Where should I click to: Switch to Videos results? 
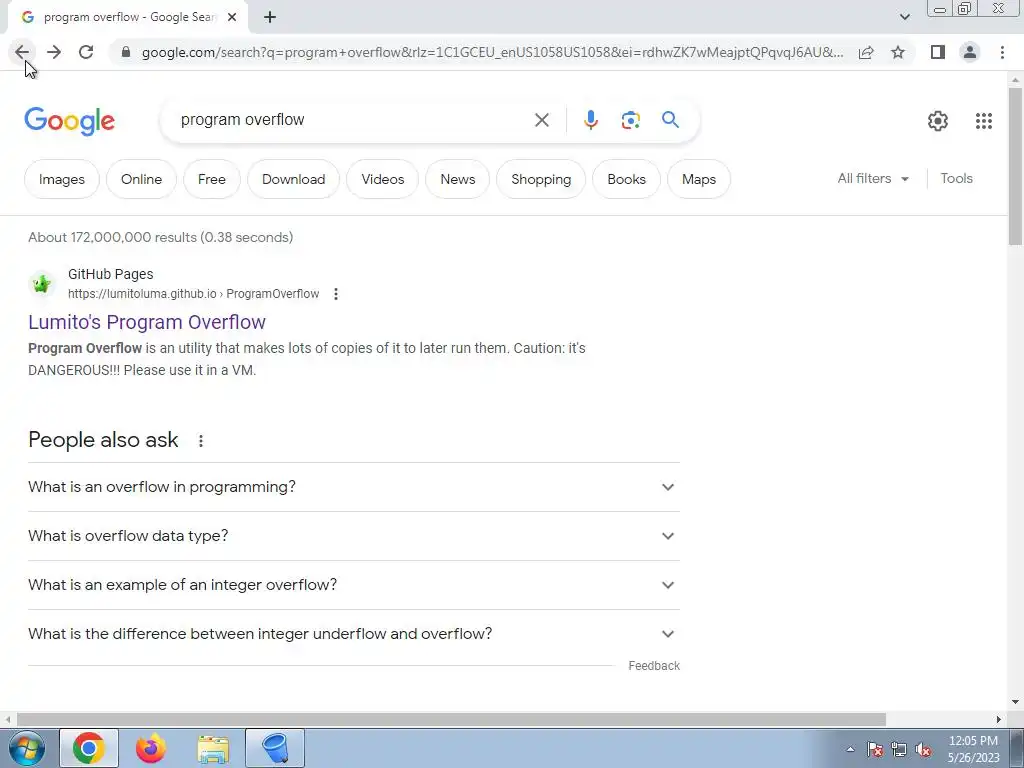[382, 179]
